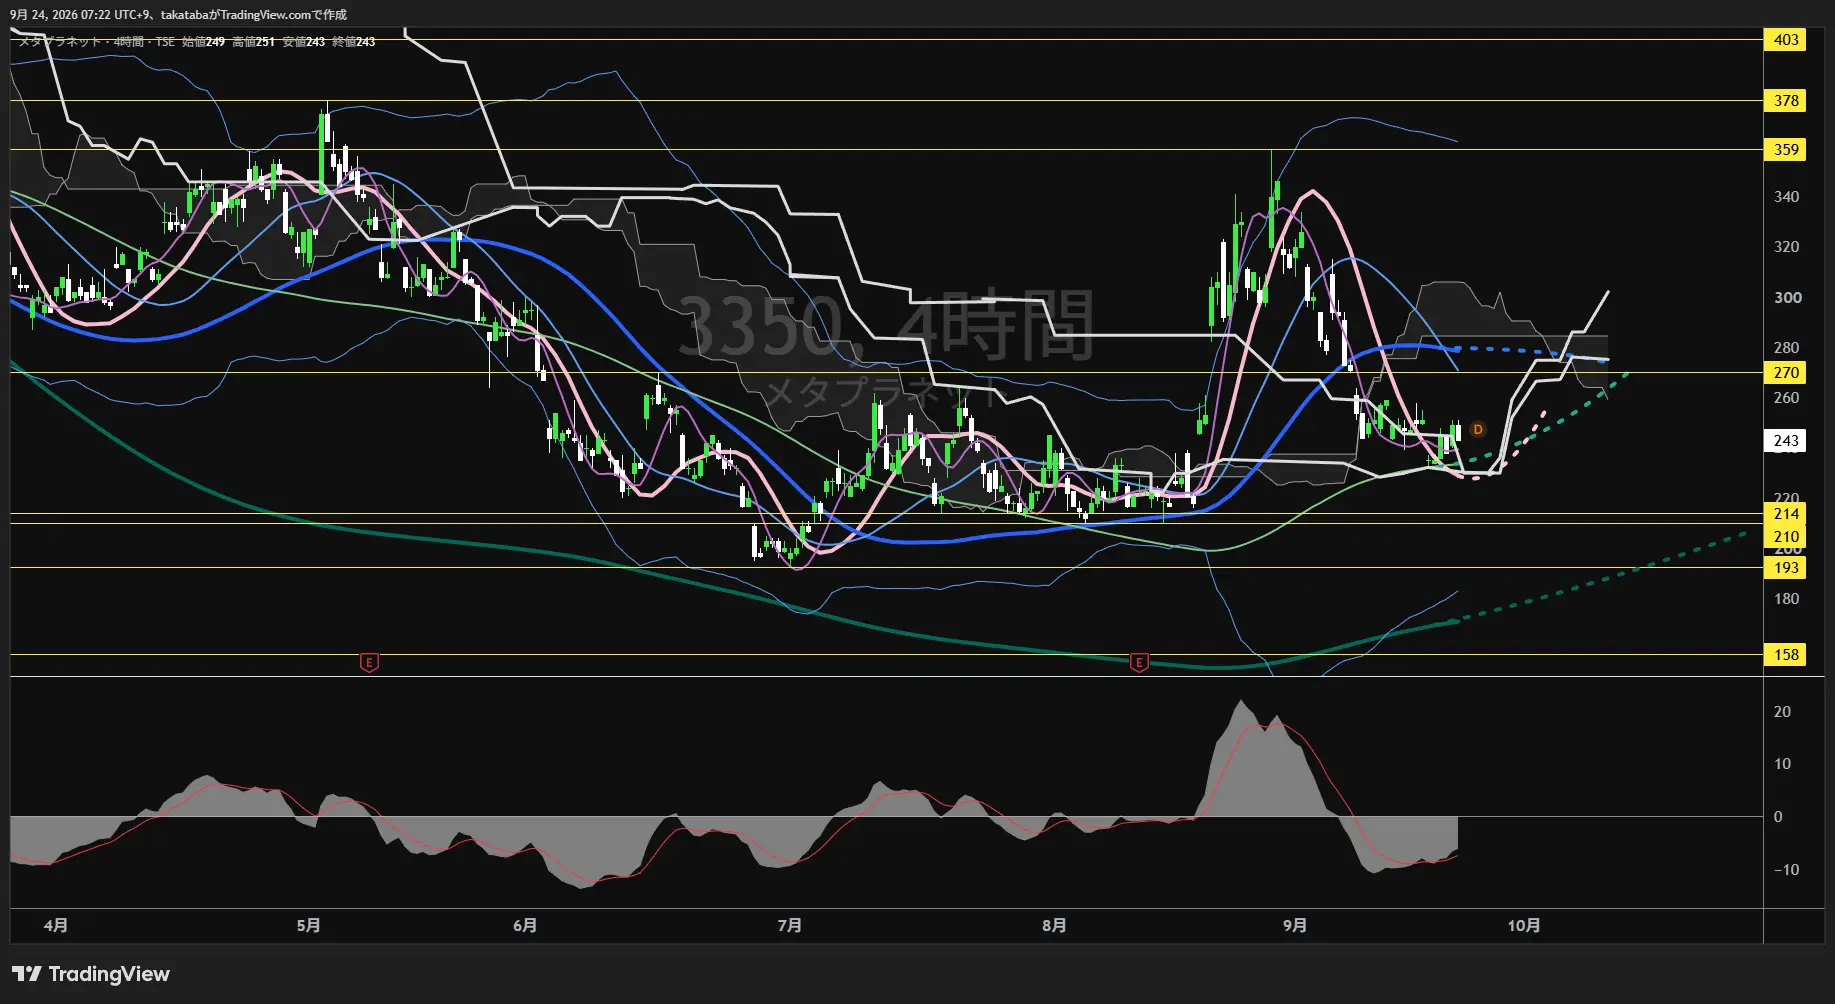Click the 8月 label on time axis
Screen dimensions: 1835x1004
[1054, 926]
